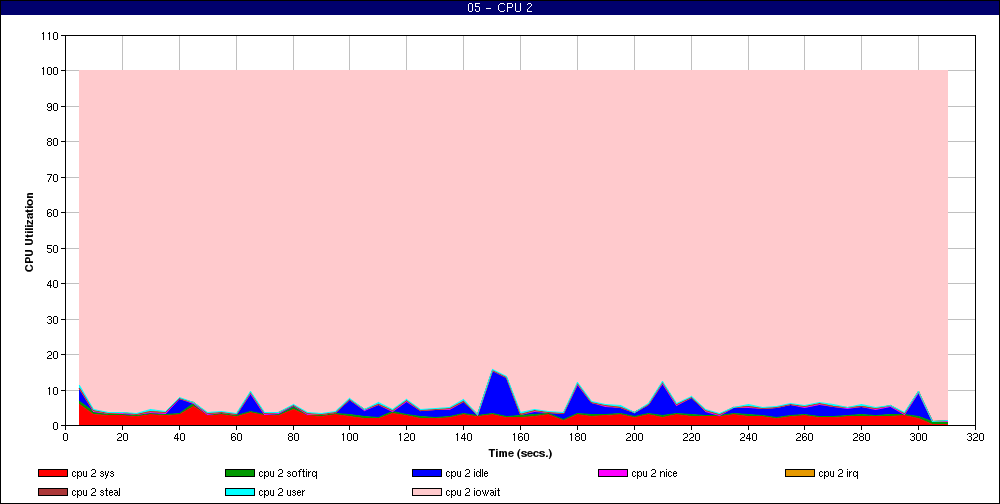Click the x-axis value 120
Screen dimensions: 1000x504
pos(407,437)
